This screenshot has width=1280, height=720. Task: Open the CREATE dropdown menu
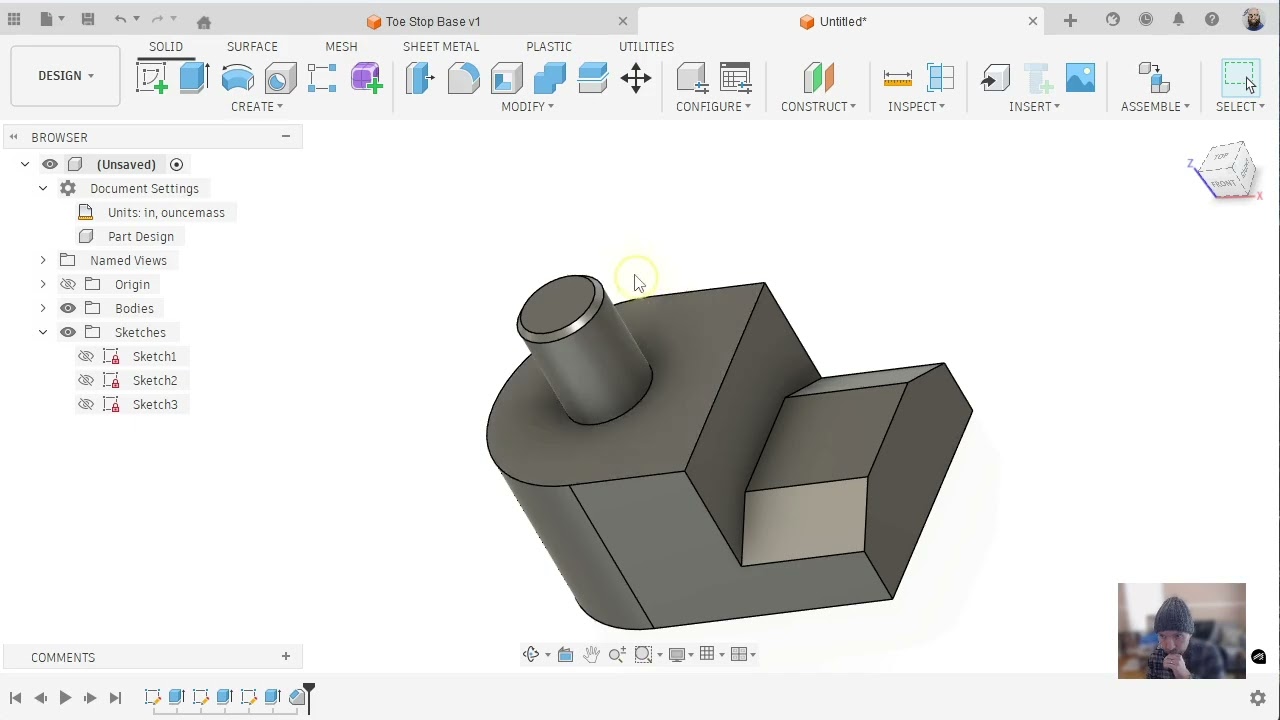(257, 106)
